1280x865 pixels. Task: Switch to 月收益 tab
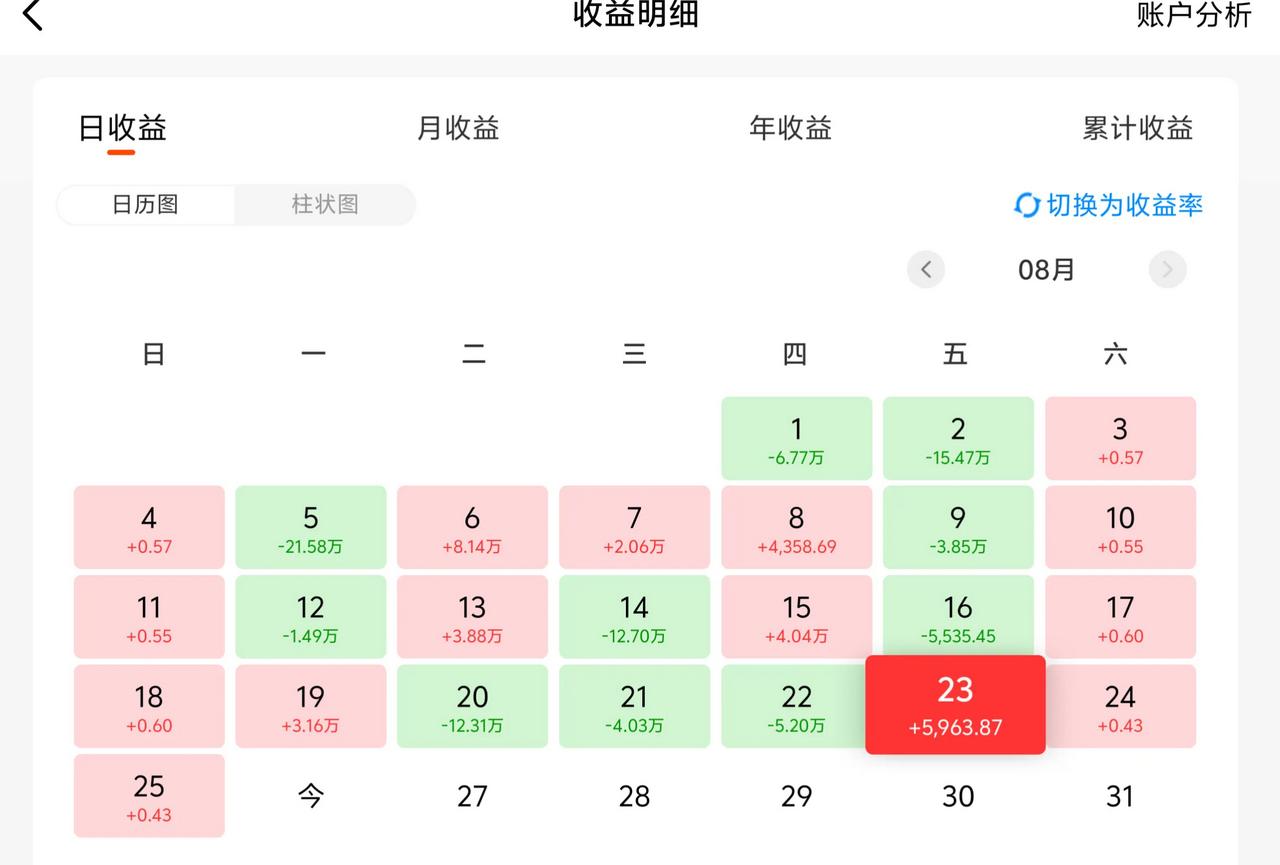point(458,128)
